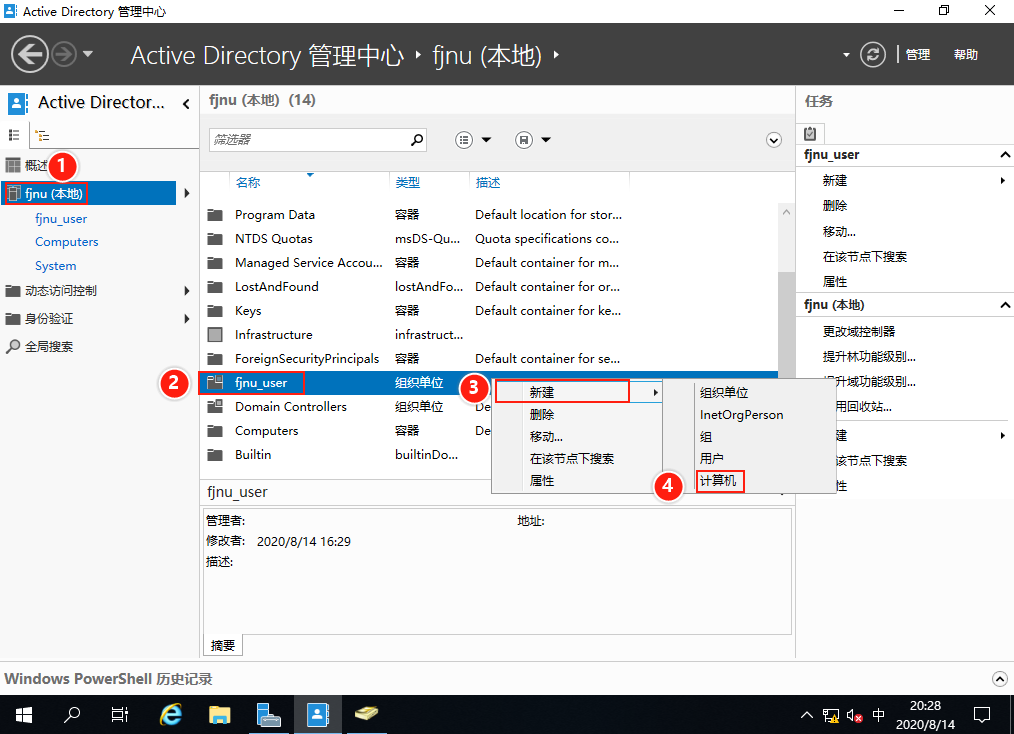Choose 删除 in context menu

pyautogui.click(x=577, y=415)
